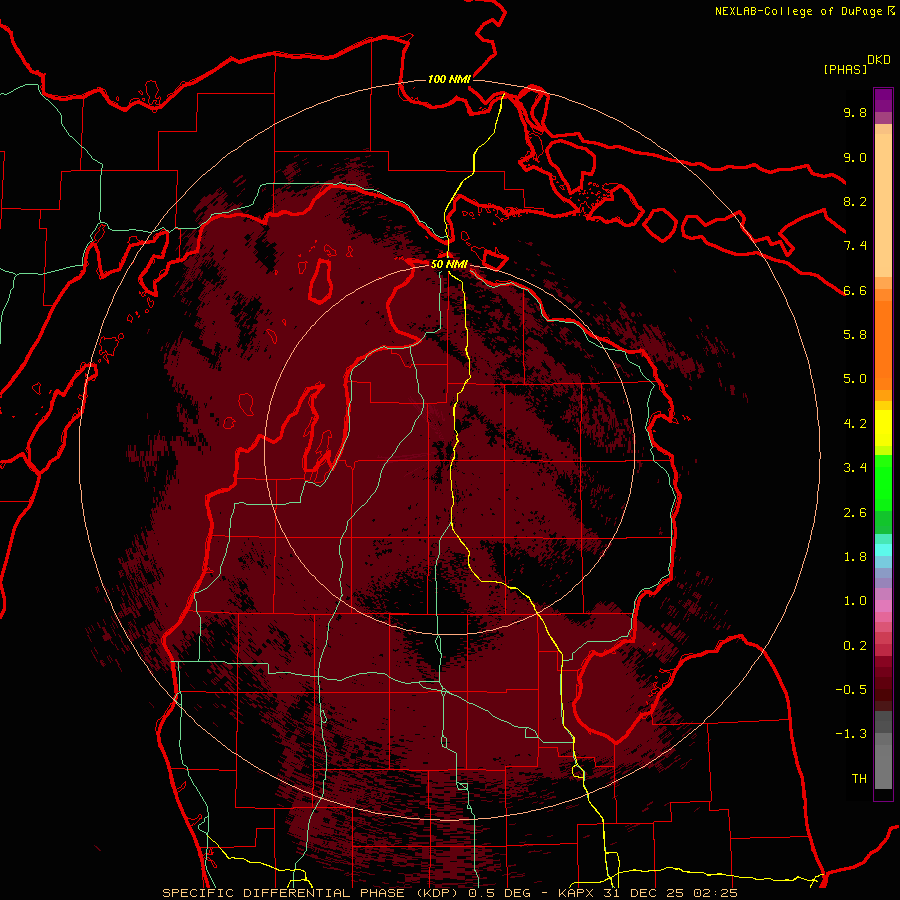The image size is (900, 900).
Task: Pick the cyan segment of the color bar
Action: pos(883,550)
